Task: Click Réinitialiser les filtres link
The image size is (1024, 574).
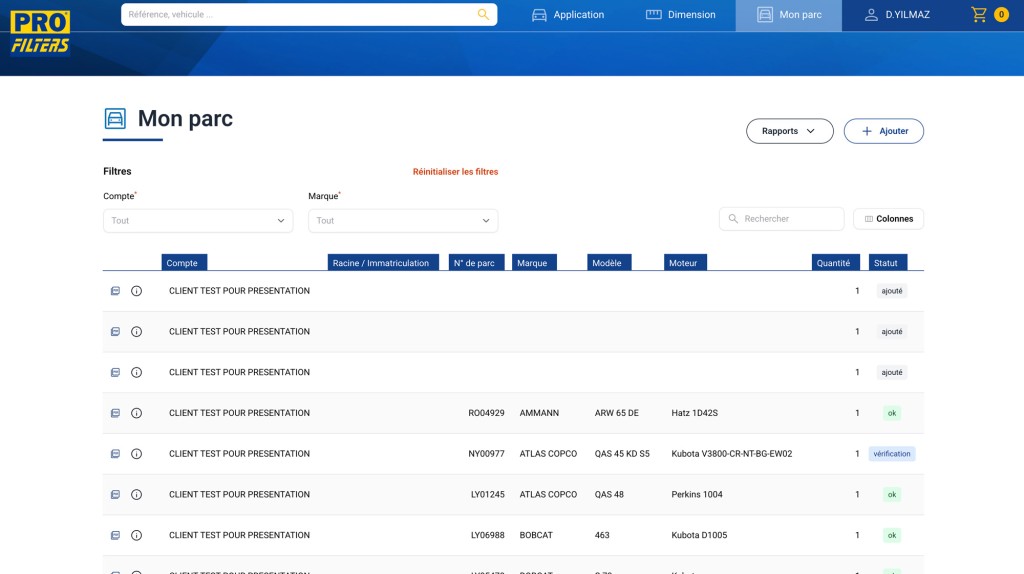Action: click(455, 172)
